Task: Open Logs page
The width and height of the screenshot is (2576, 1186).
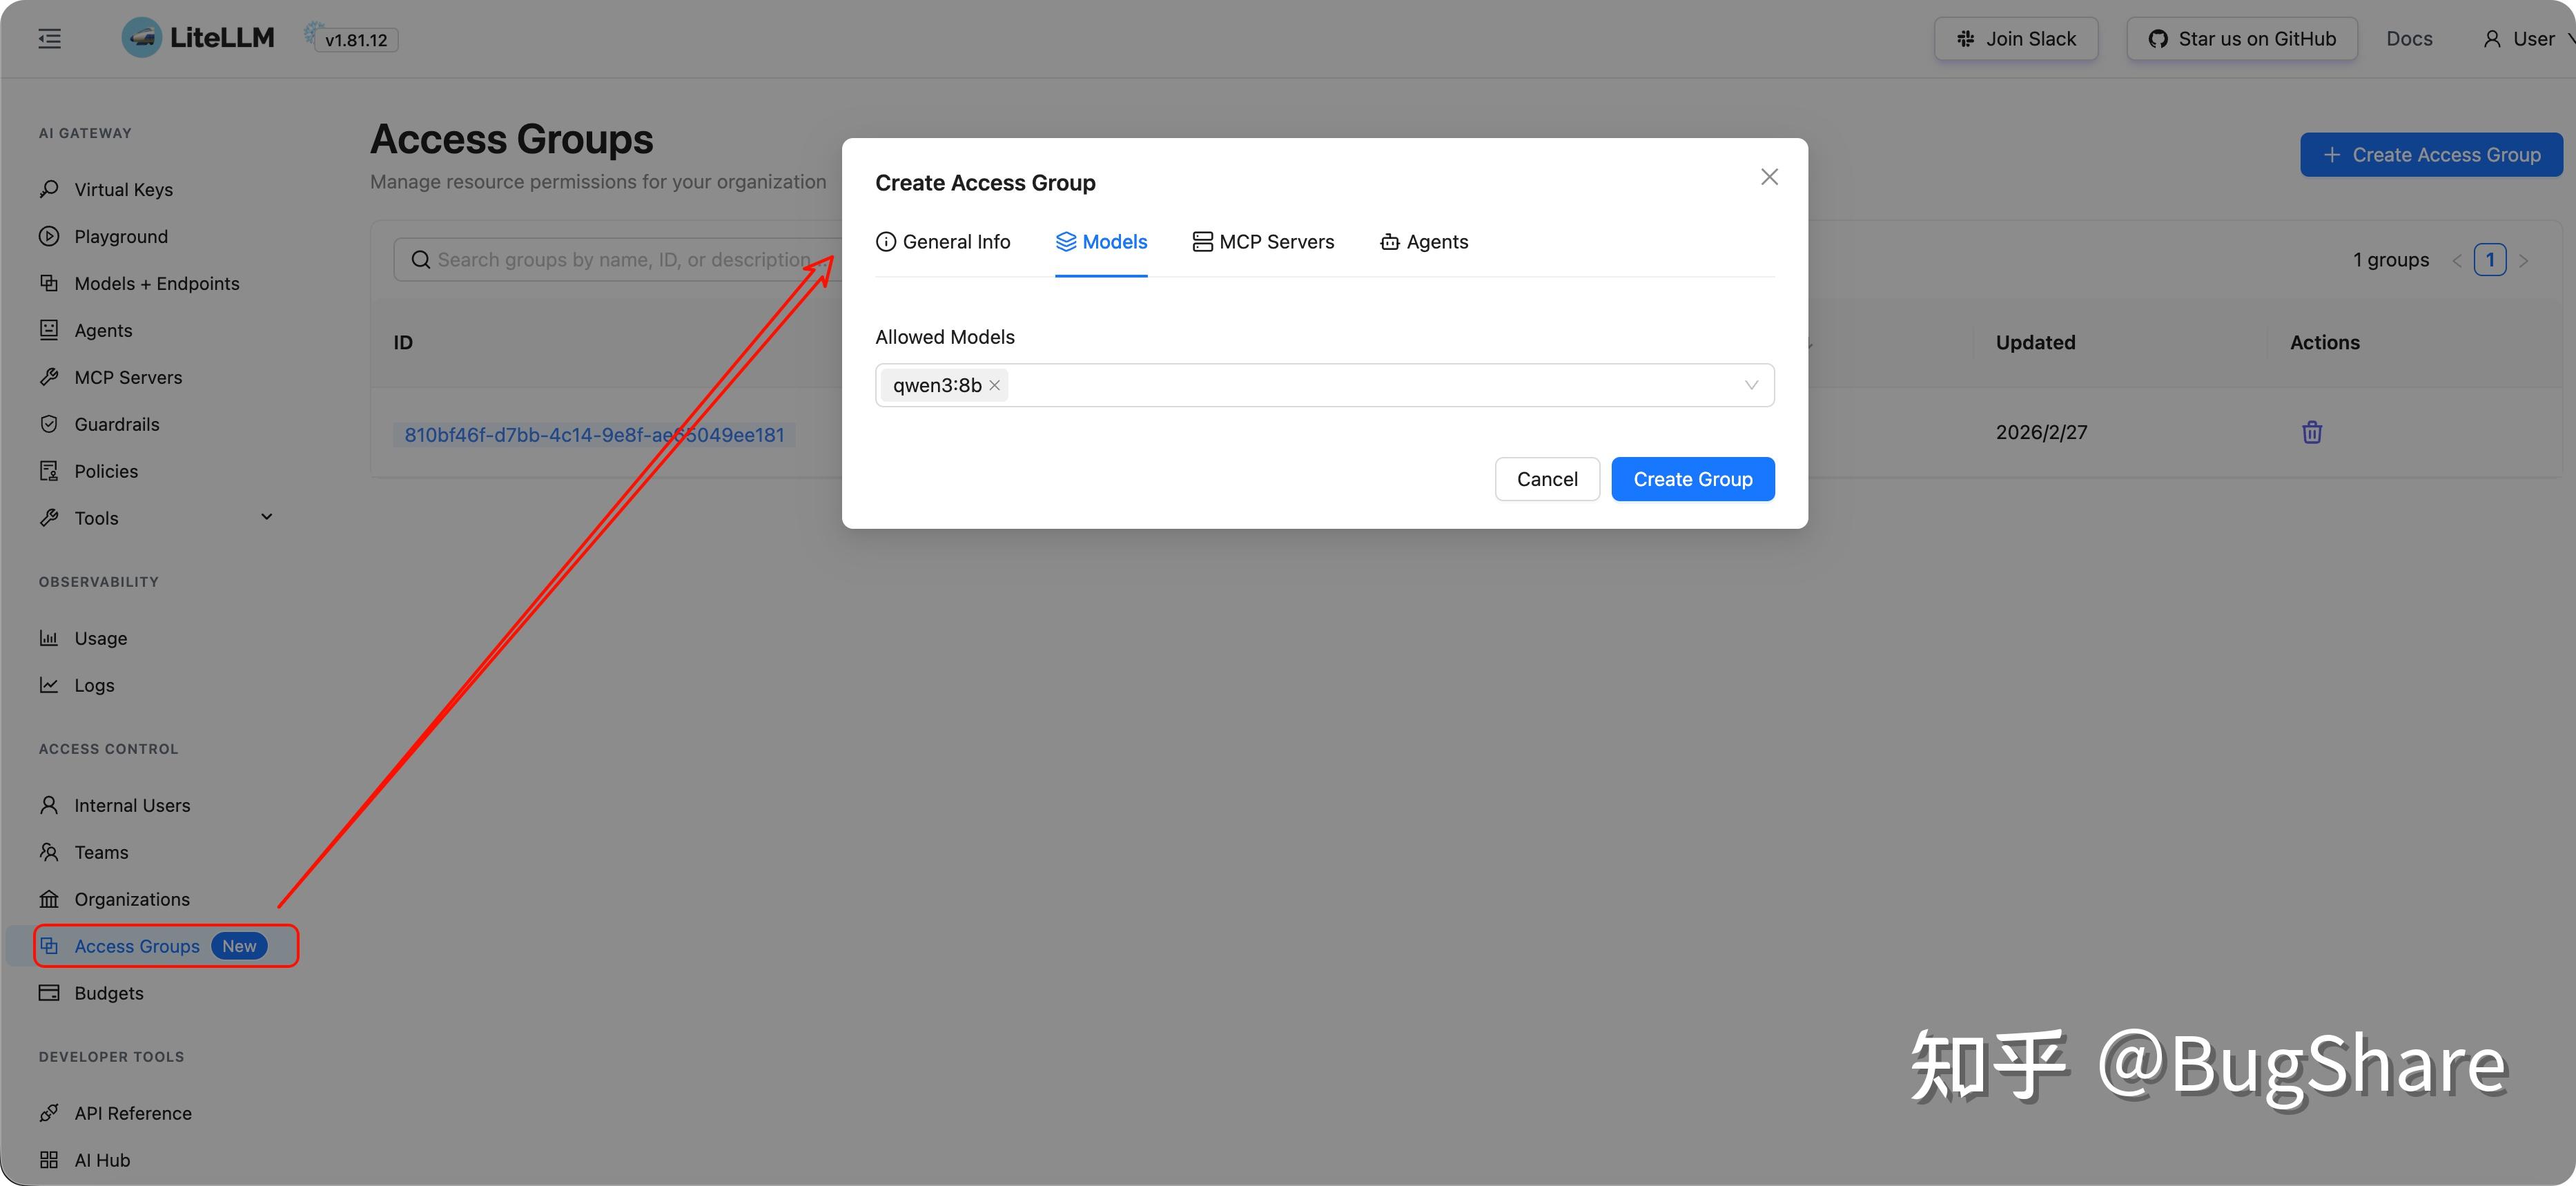Action: tap(94, 685)
